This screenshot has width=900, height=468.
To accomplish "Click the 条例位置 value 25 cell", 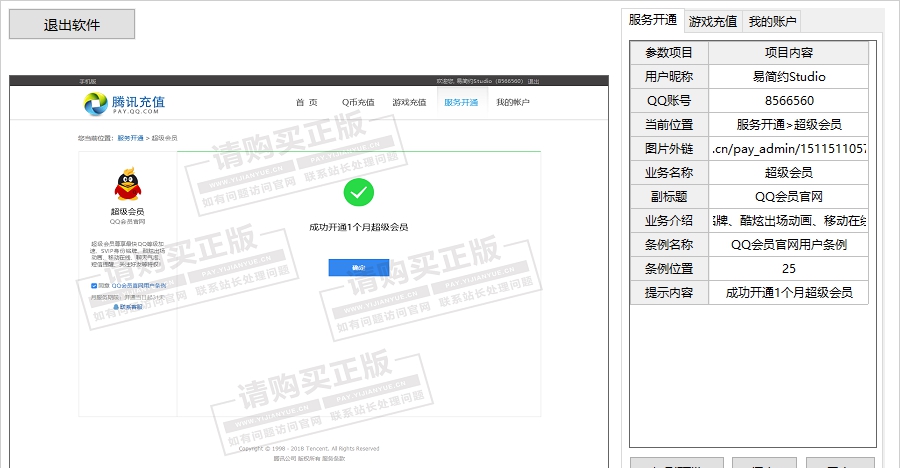I will 789,268.
